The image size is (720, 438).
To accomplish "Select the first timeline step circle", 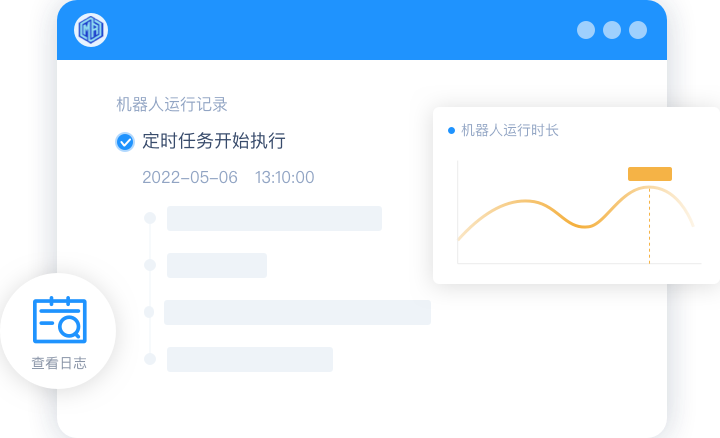I will coord(150,218).
